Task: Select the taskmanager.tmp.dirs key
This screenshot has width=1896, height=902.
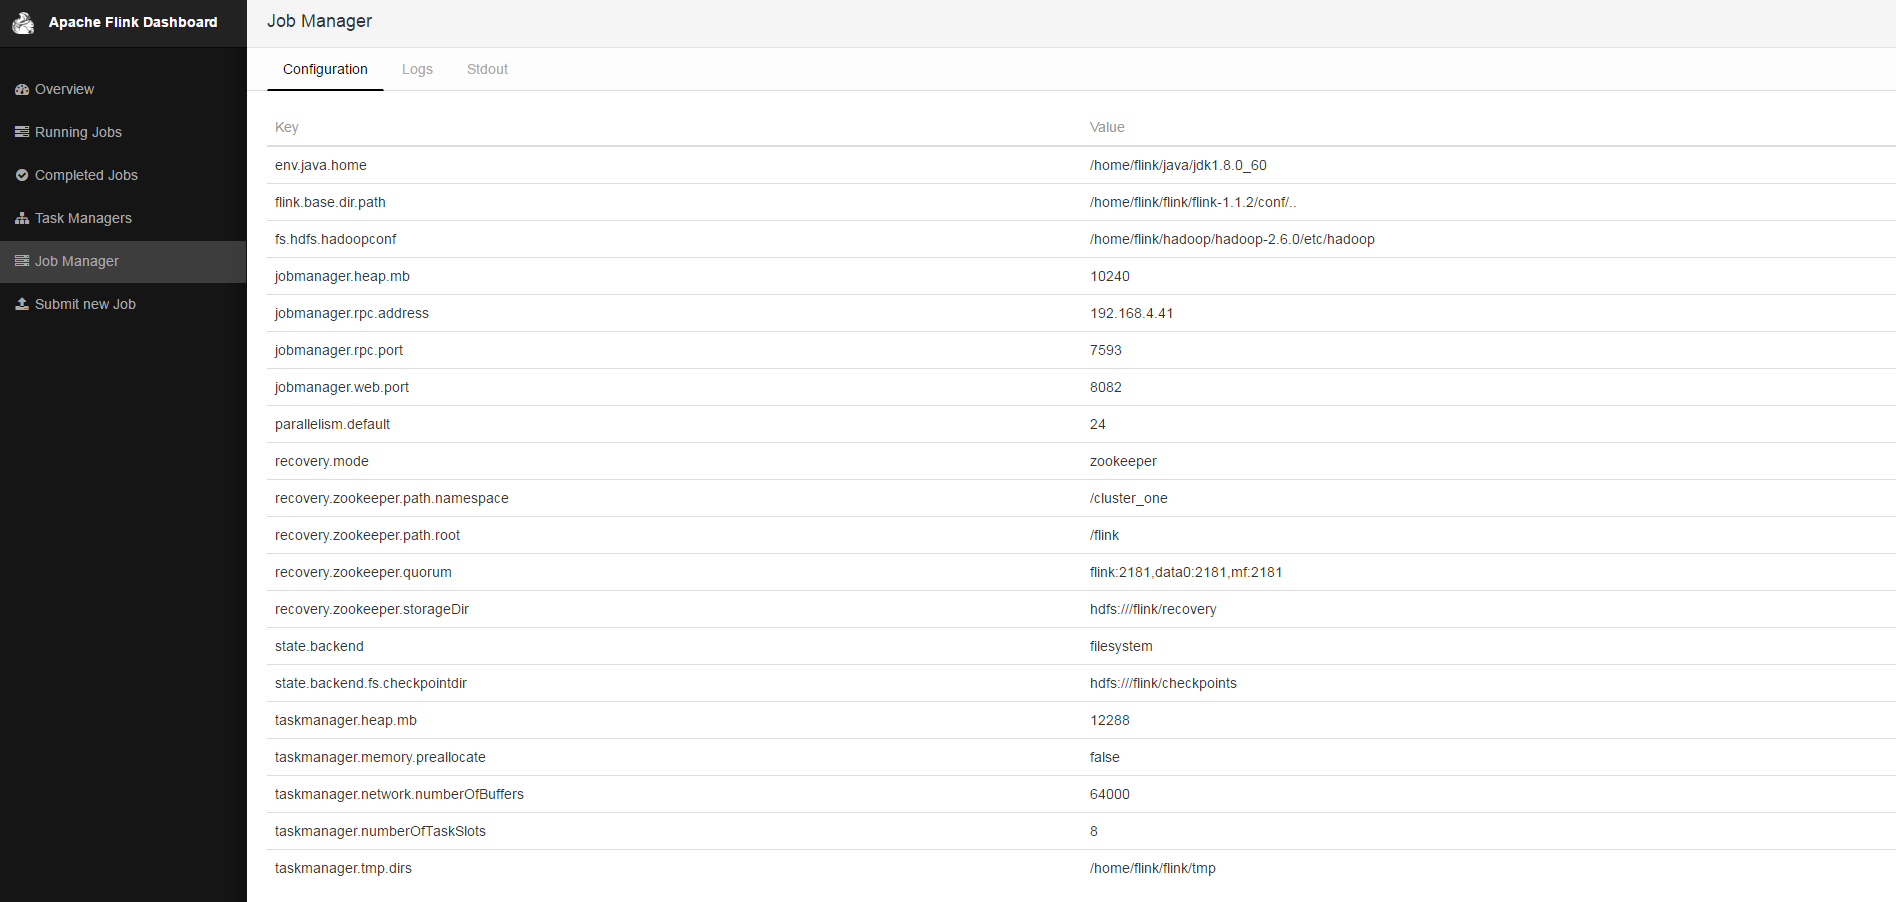Action: (x=343, y=868)
